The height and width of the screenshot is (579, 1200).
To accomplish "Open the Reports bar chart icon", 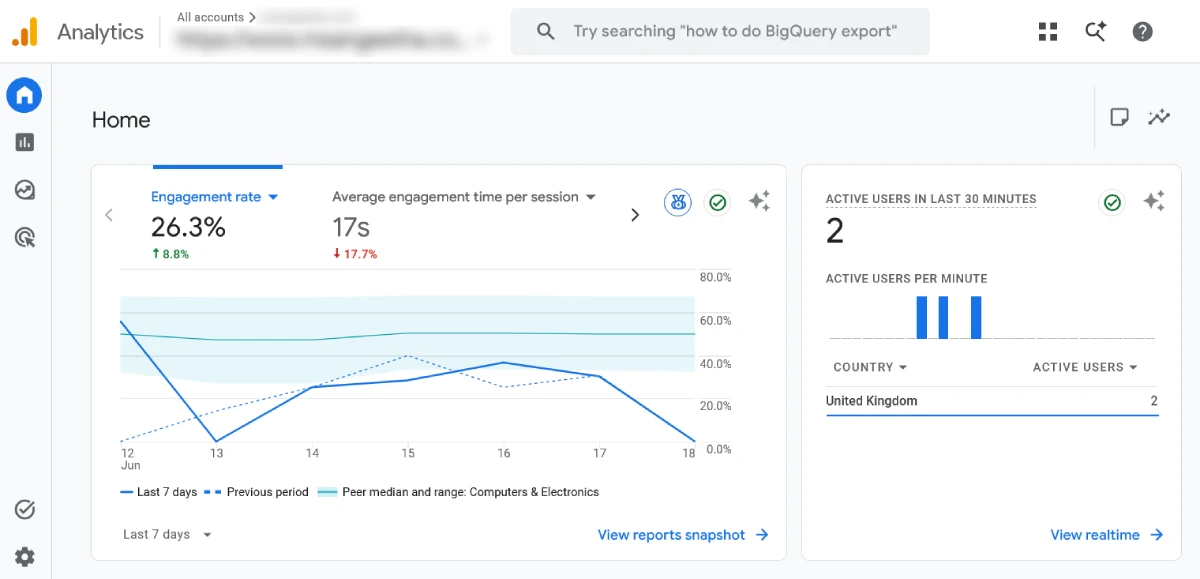I will 25,143.
